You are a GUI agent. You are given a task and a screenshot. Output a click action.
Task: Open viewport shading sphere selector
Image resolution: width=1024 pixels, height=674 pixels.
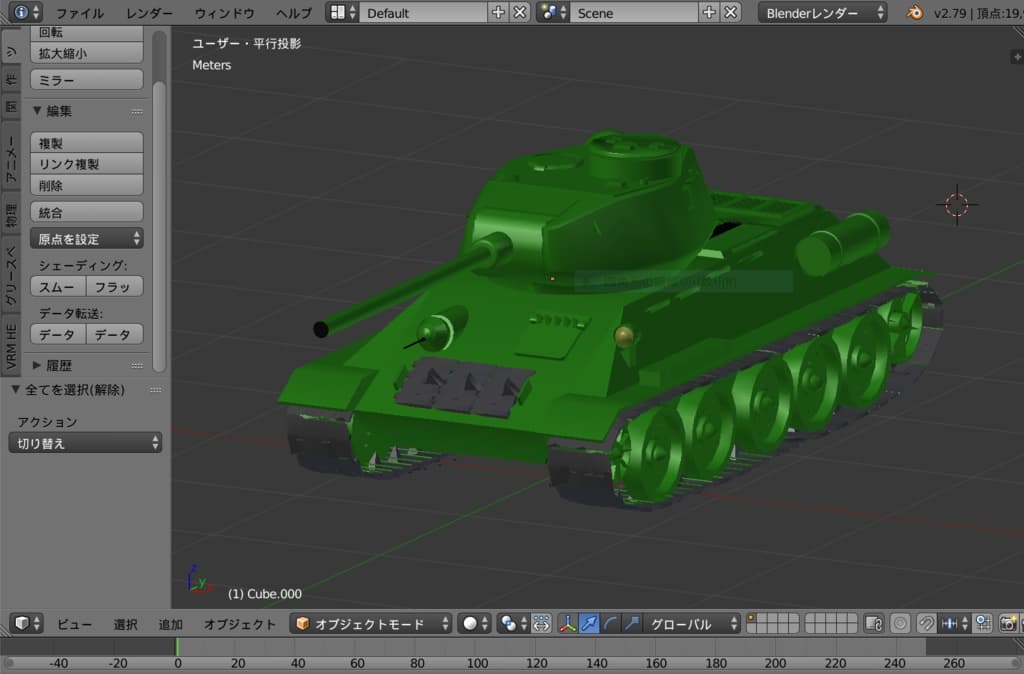tap(475, 624)
